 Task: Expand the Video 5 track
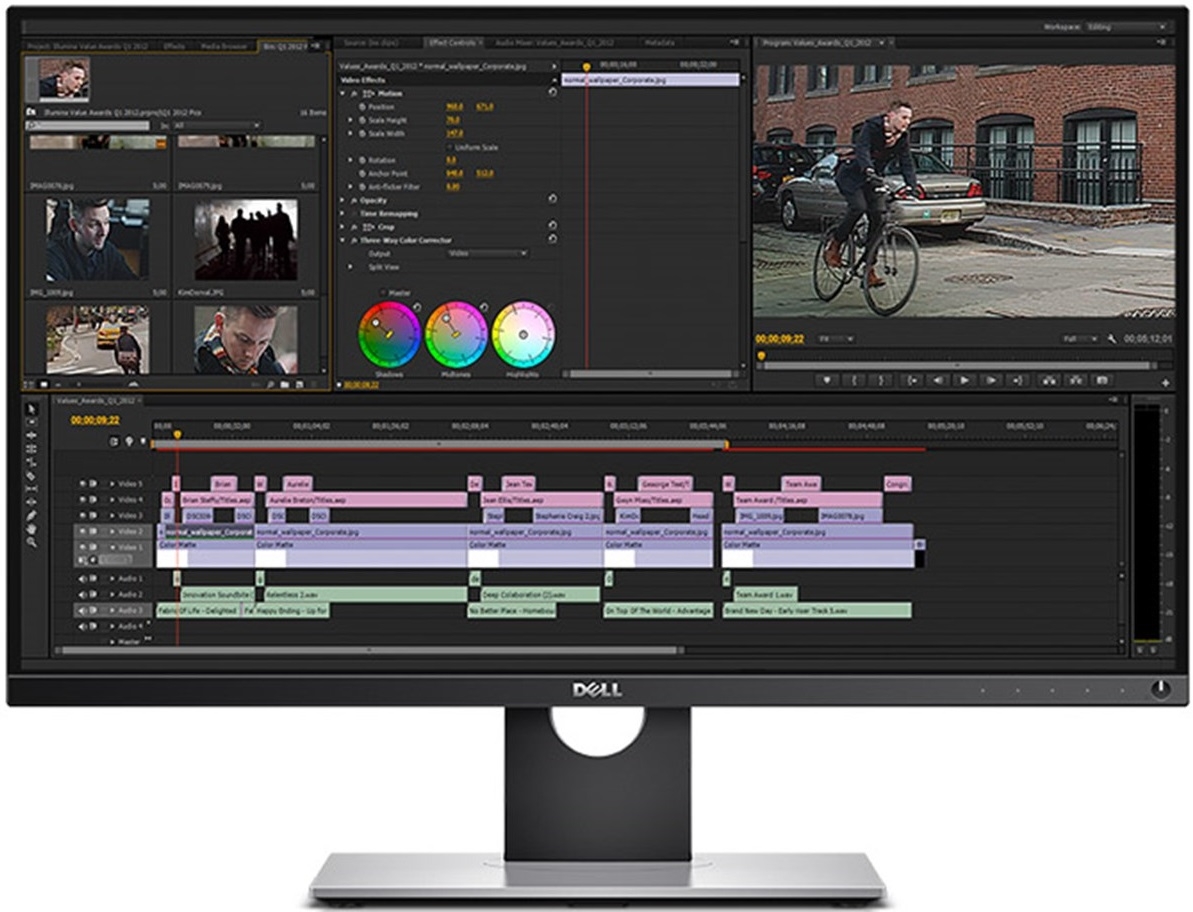point(112,484)
